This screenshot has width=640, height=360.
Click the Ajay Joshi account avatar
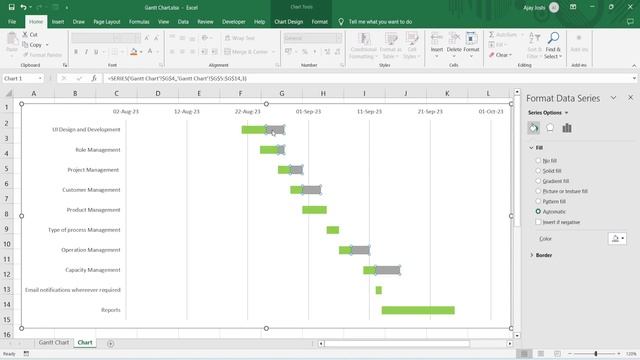point(554,7)
